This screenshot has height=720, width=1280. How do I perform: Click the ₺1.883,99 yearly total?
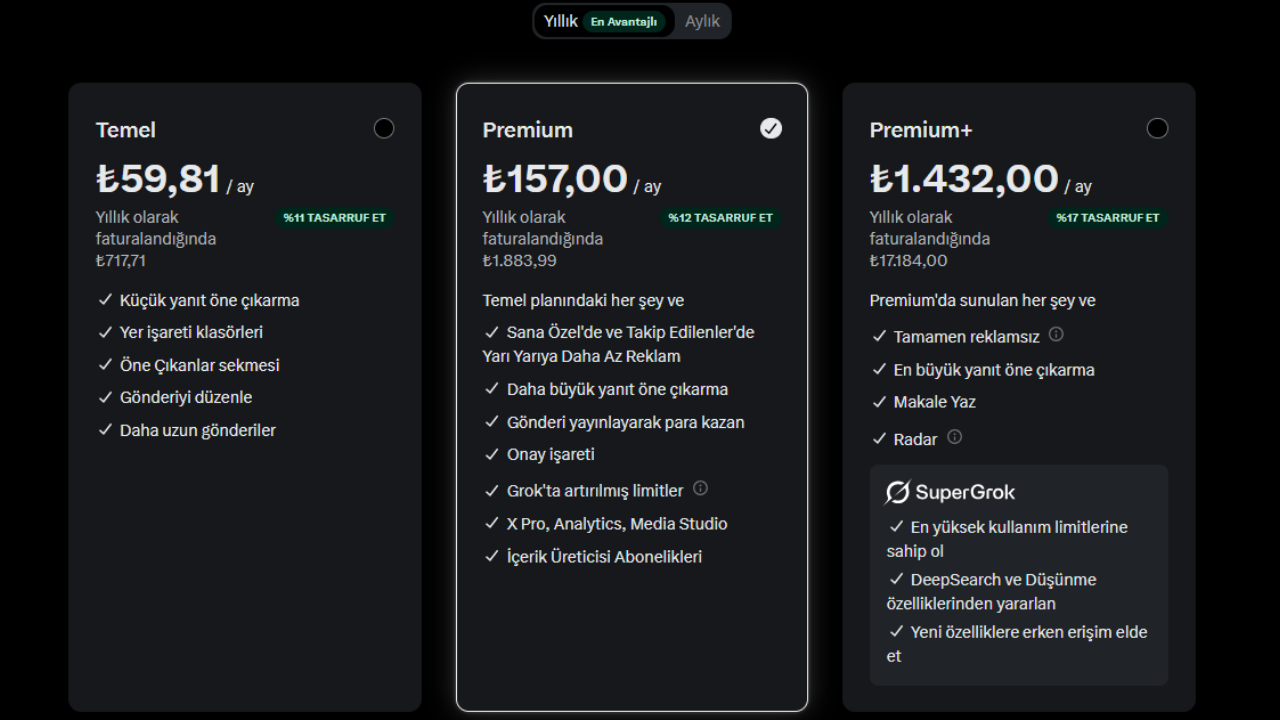[520, 261]
